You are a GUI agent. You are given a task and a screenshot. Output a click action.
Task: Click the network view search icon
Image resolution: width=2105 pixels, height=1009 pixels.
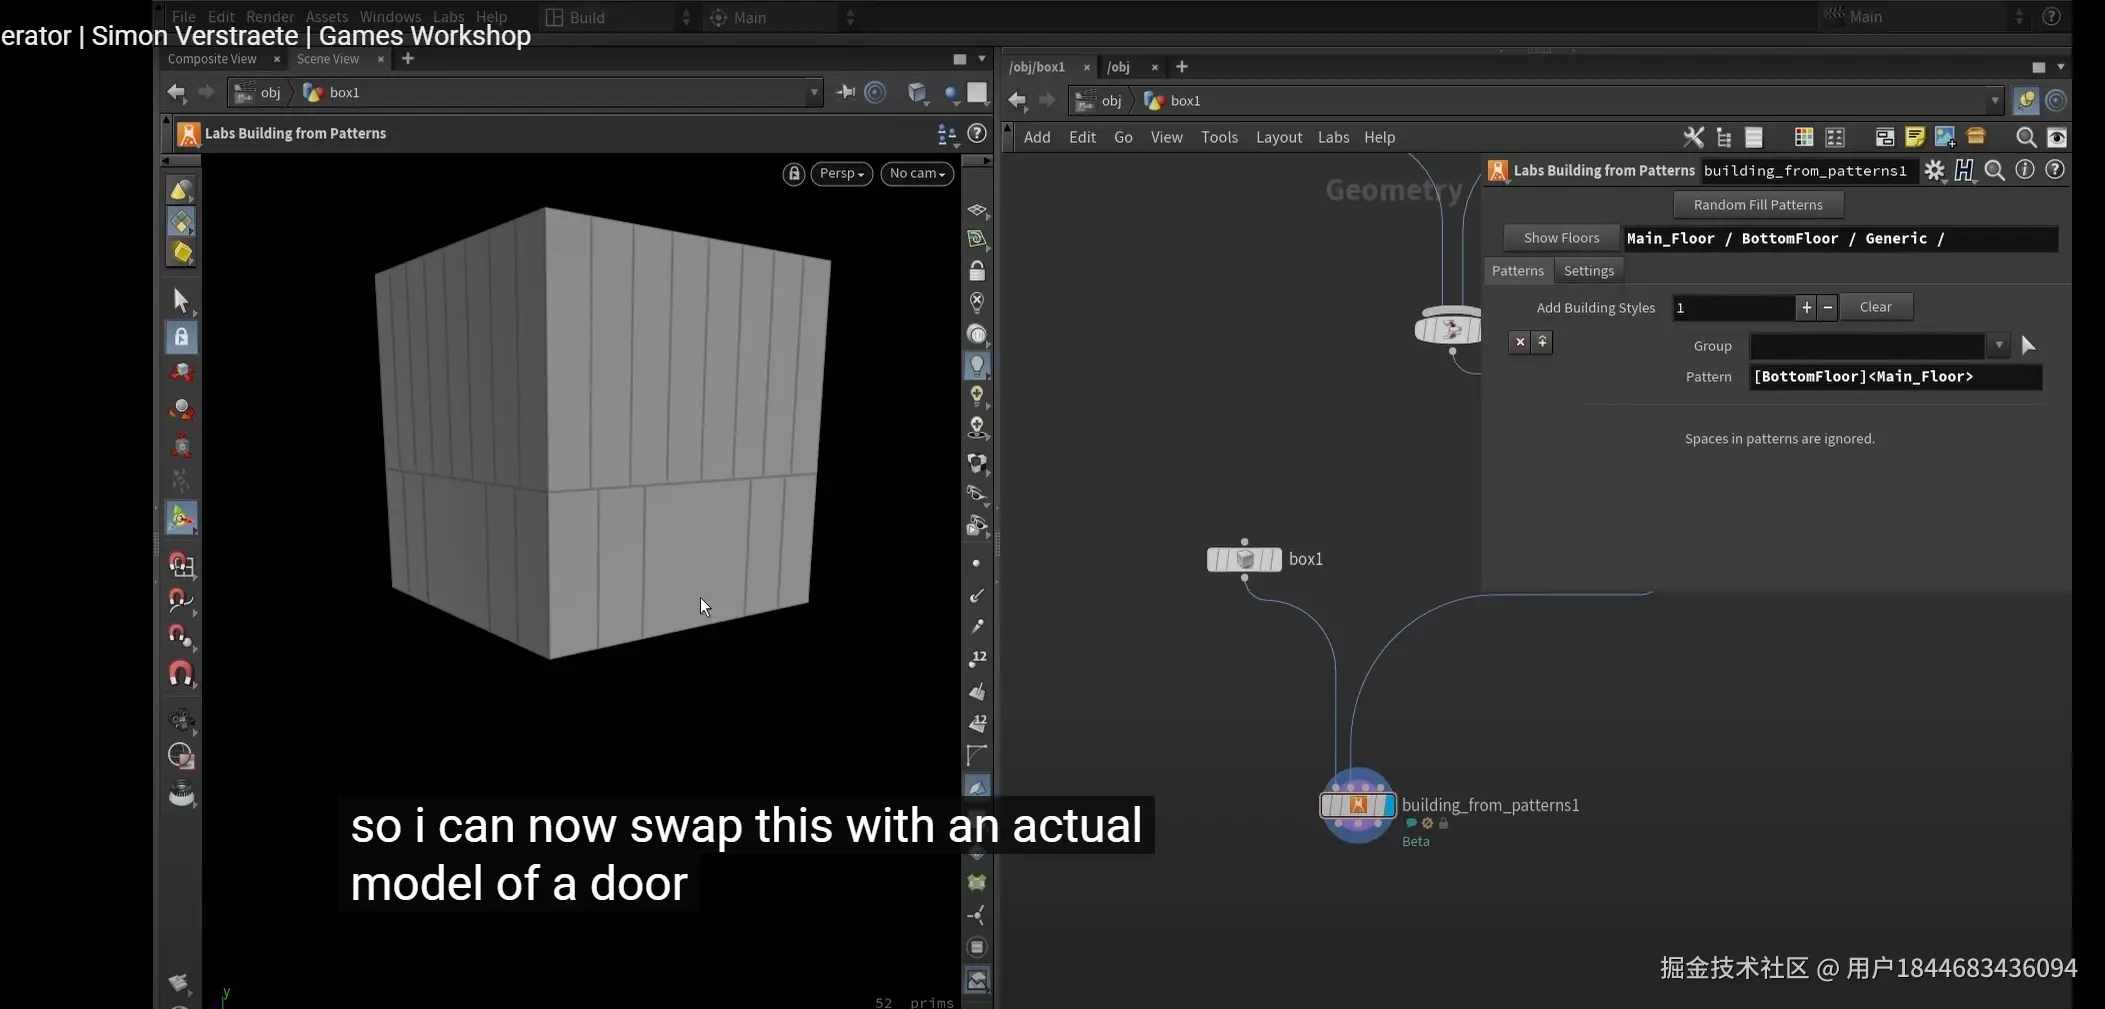click(x=2025, y=137)
